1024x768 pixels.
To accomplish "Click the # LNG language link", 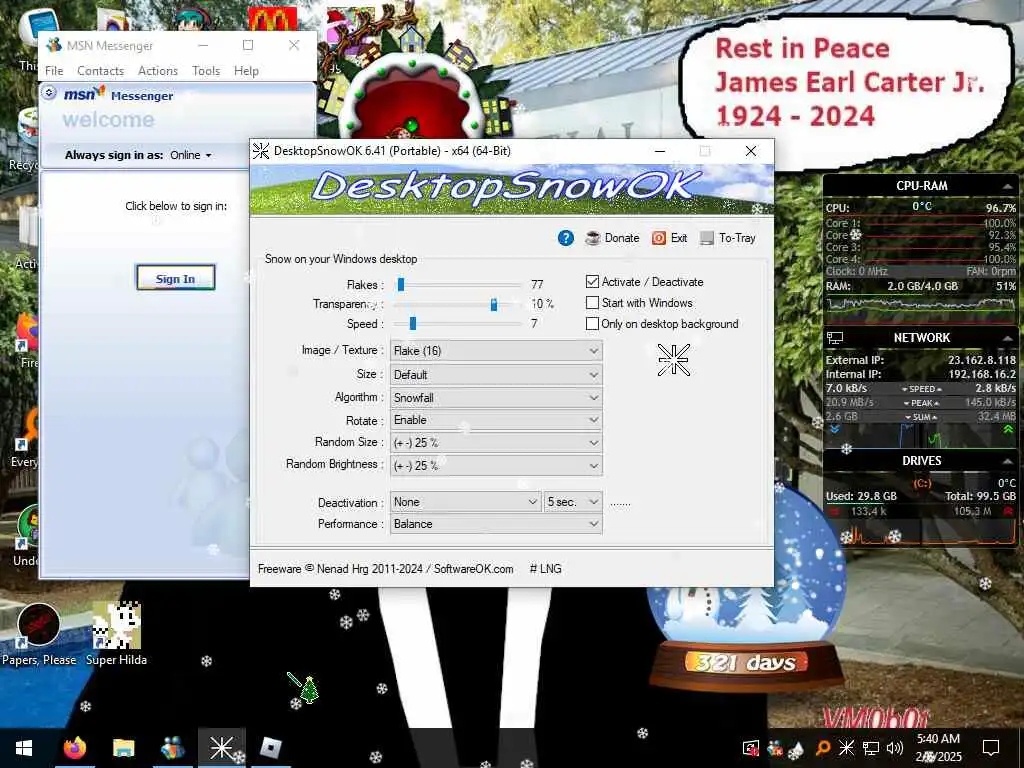I will [x=545, y=569].
